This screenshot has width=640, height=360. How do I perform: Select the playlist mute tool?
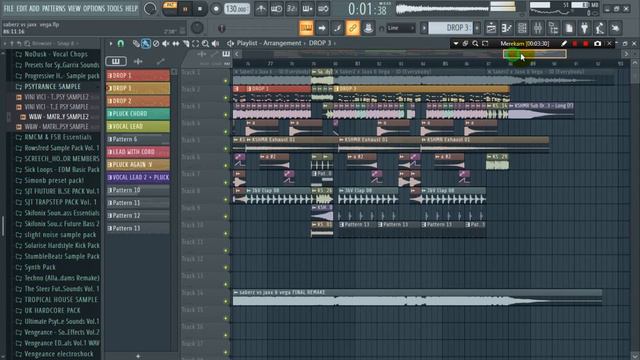(166, 43)
